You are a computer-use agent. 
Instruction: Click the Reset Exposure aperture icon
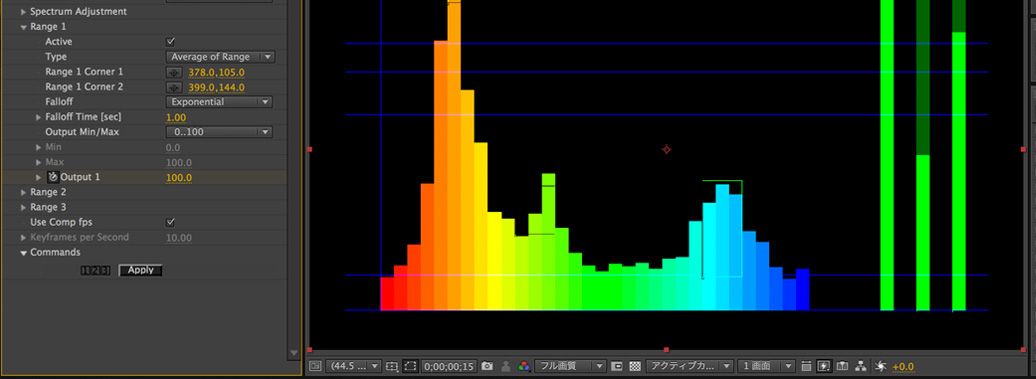880,366
